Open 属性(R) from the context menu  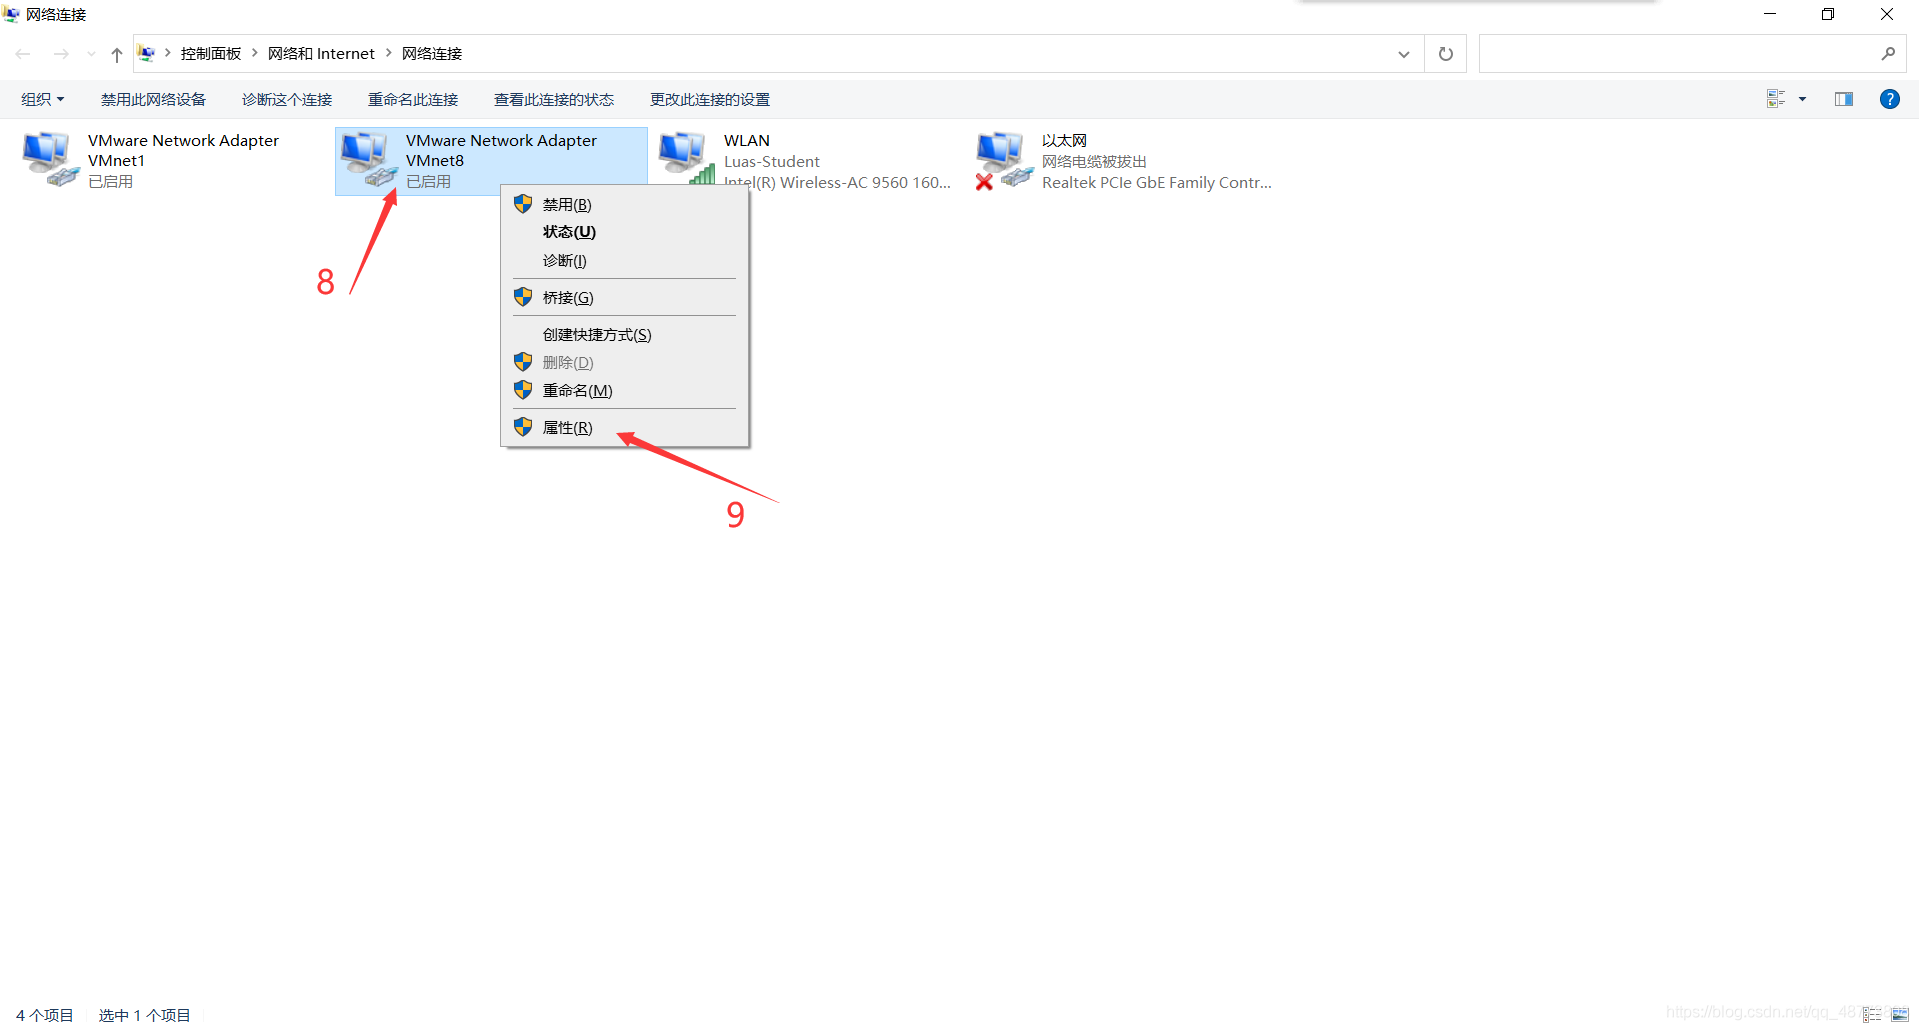coord(625,427)
